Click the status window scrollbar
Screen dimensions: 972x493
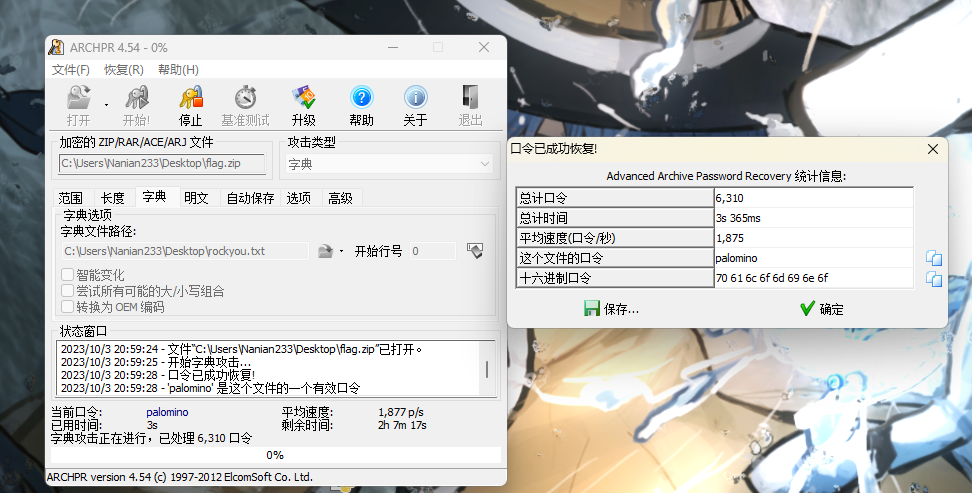click(x=487, y=368)
